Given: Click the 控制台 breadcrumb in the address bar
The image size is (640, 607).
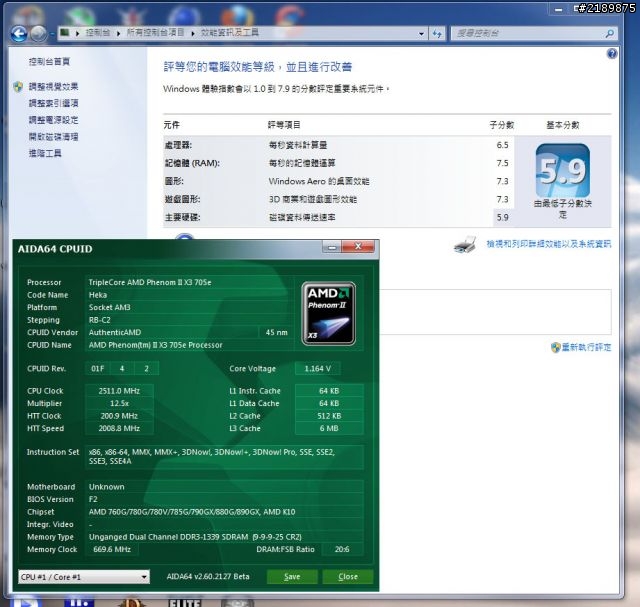Looking at the screenshot, I should tap(98, 33).
